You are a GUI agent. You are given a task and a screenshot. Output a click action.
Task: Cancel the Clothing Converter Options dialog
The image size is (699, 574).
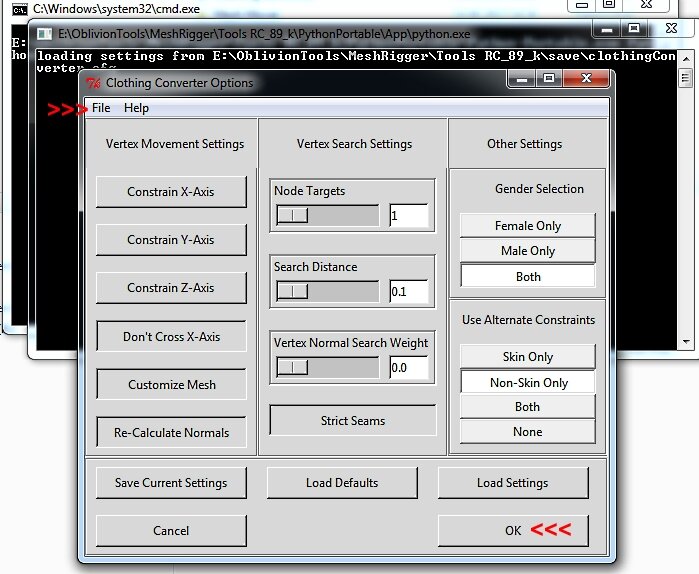tap(171, 531)
